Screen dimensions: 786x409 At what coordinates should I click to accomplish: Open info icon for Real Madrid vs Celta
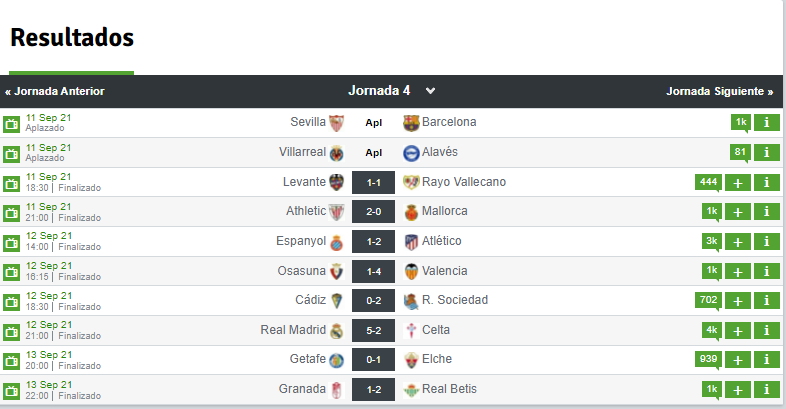pos(766,331)
